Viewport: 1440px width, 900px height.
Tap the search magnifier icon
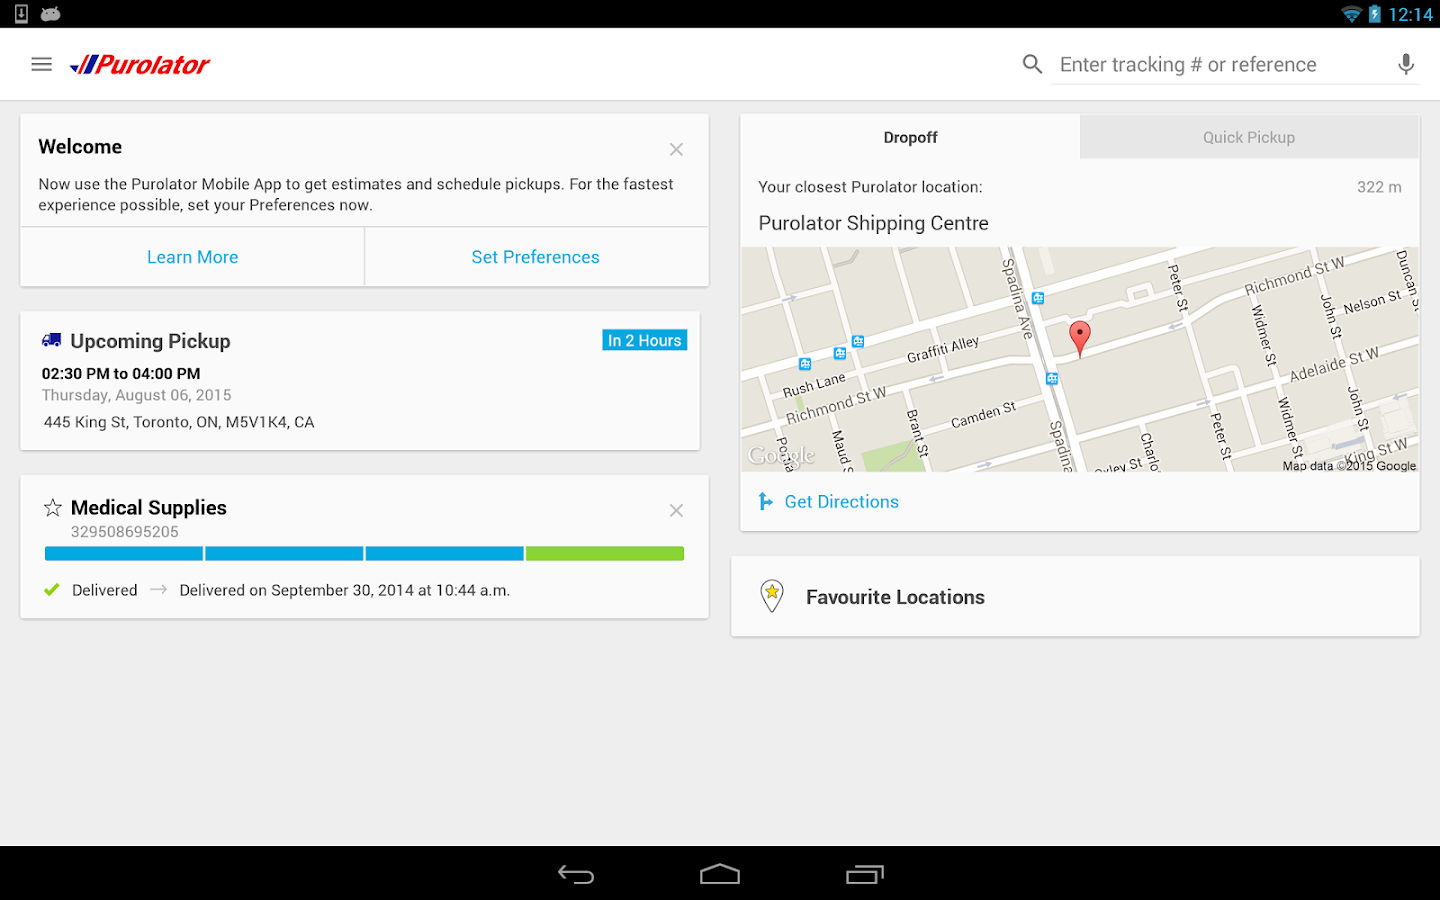1032,65
